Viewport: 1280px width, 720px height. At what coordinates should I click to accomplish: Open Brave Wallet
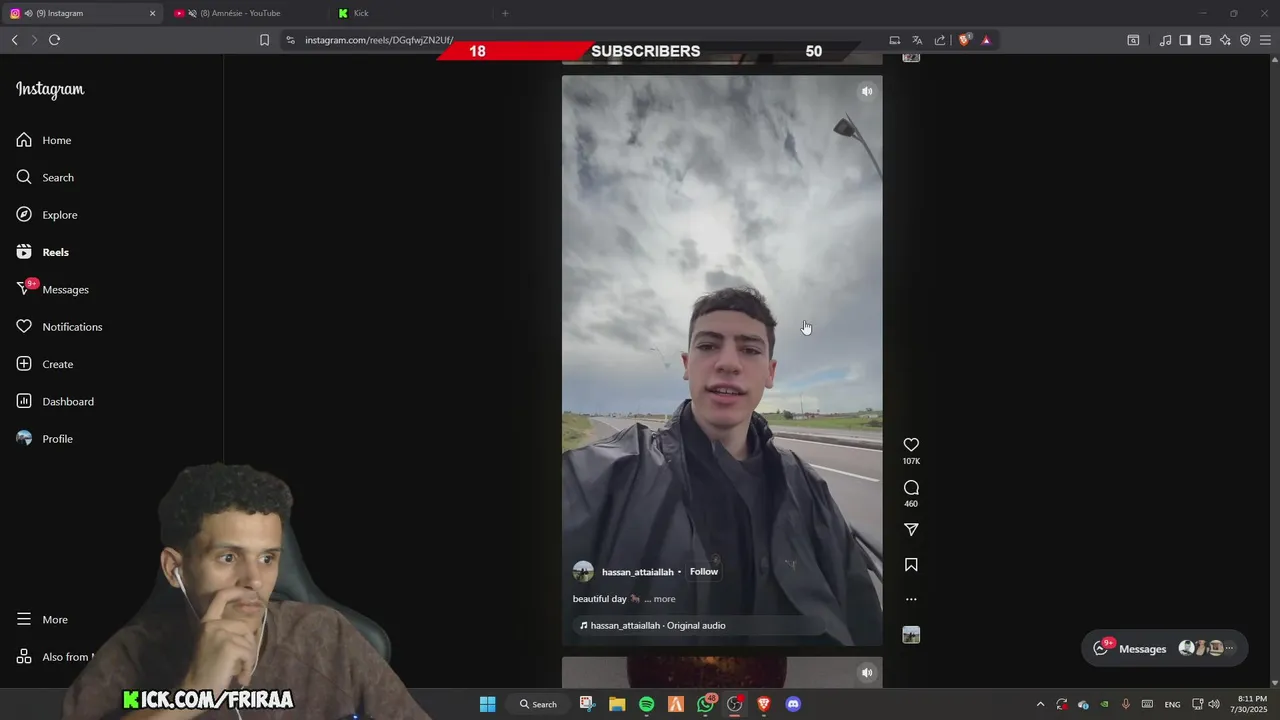(x=1205, y=40)
